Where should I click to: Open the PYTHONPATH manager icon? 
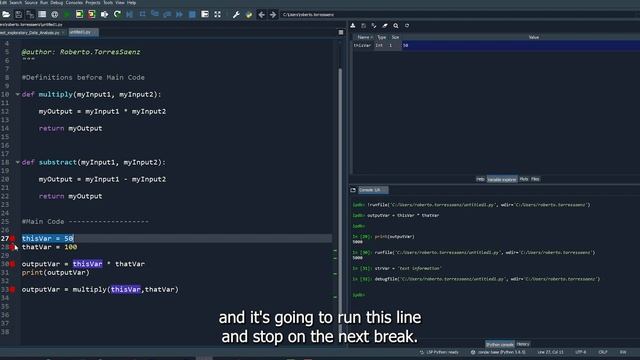249,15
